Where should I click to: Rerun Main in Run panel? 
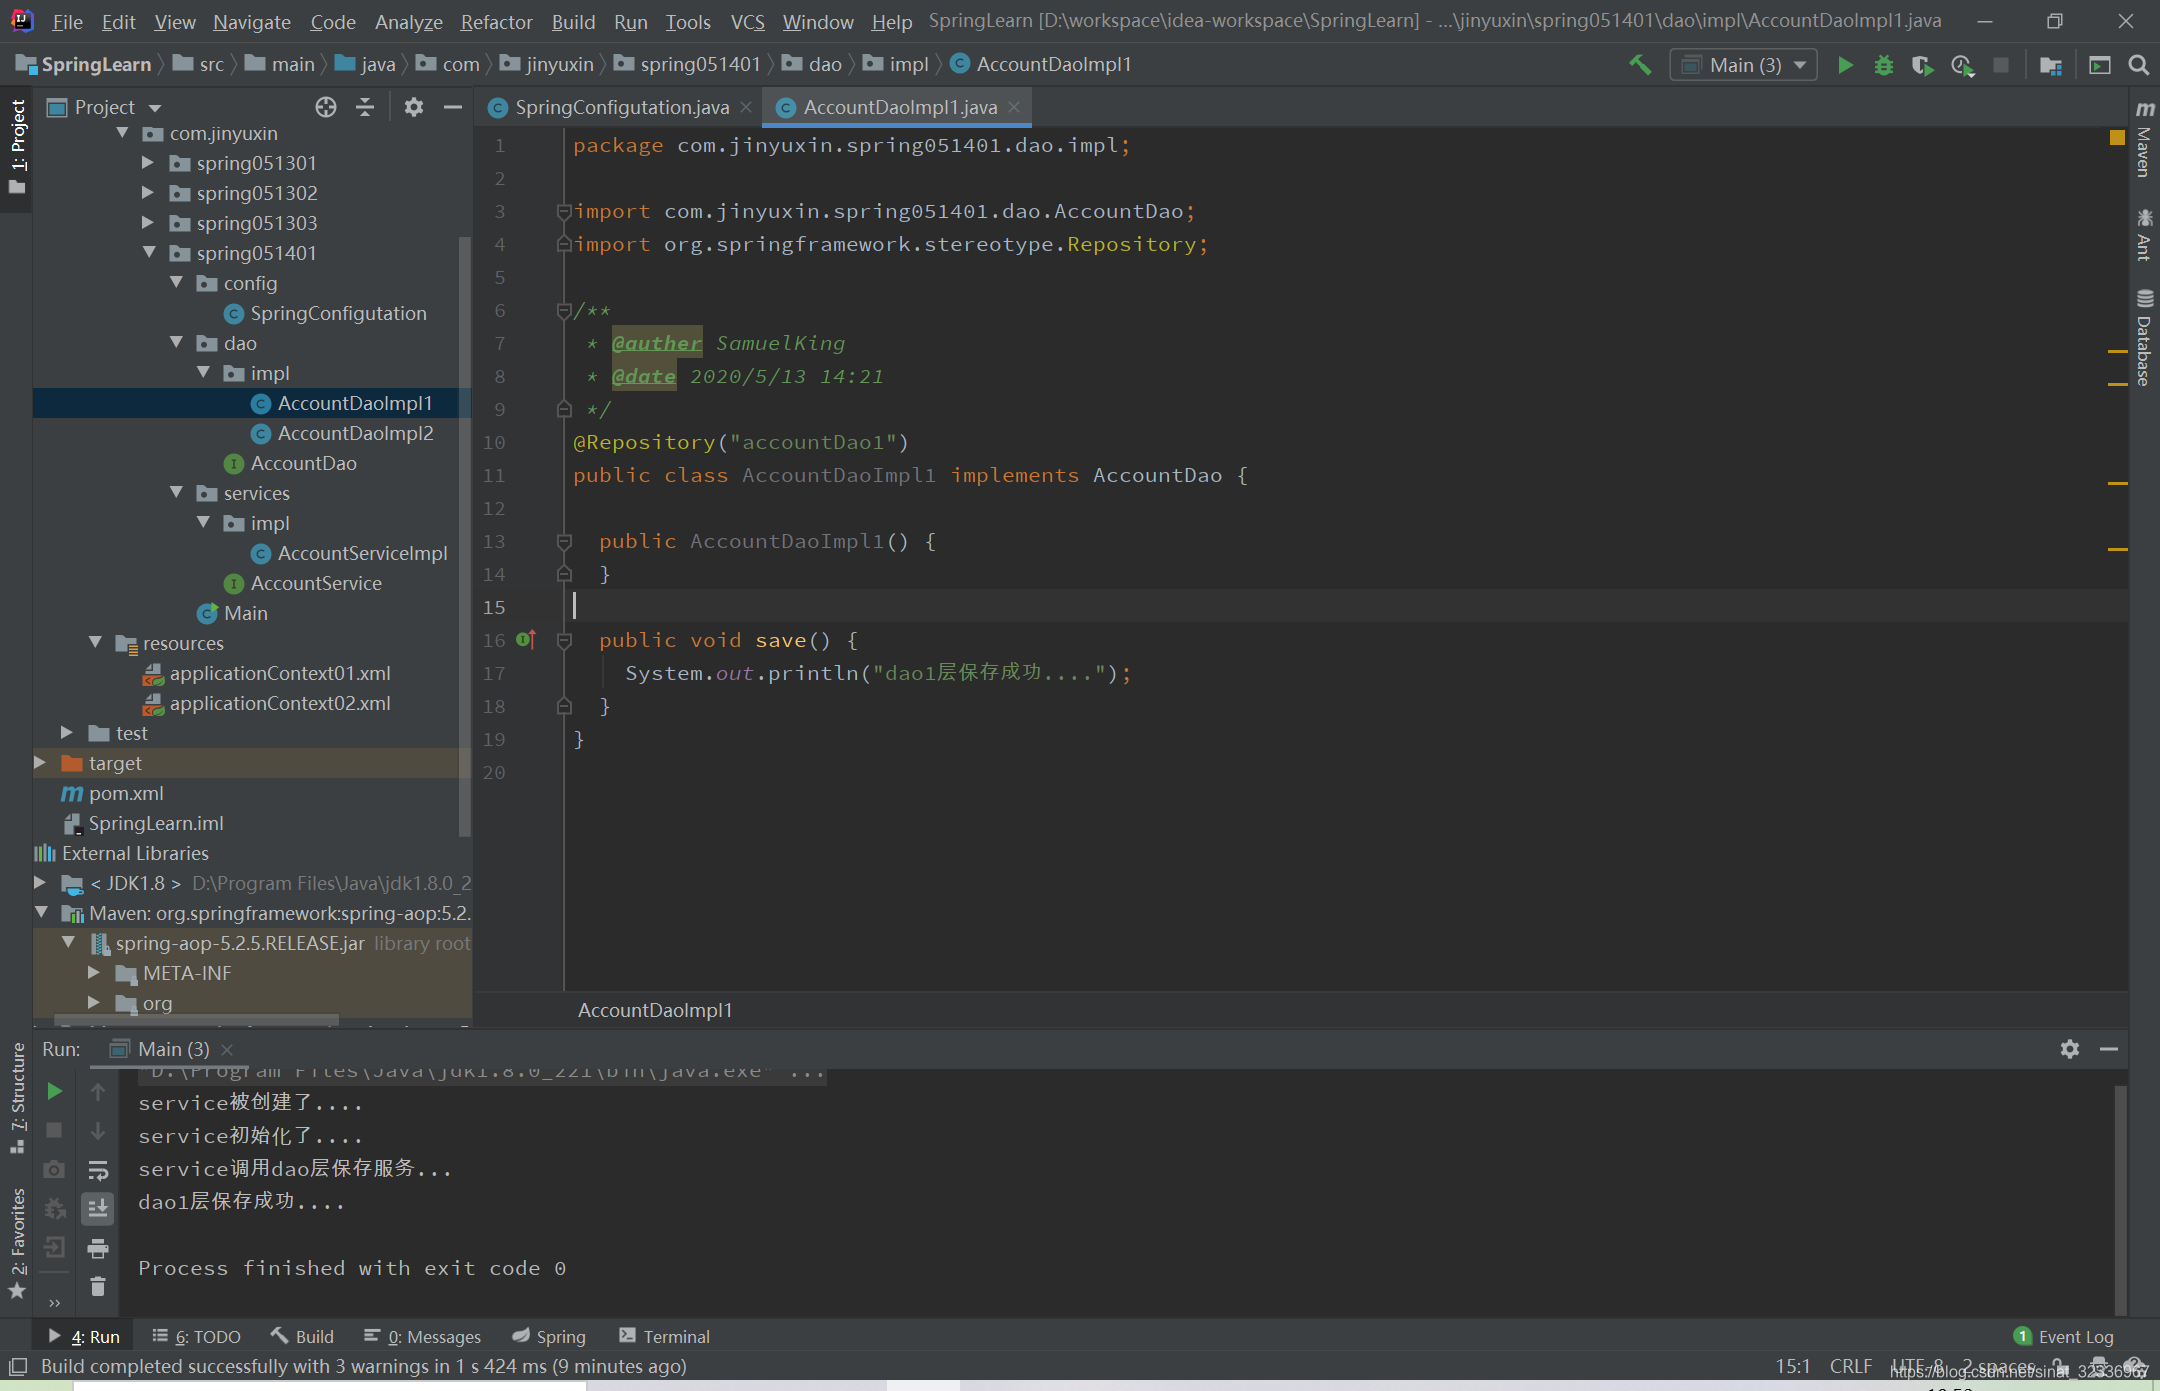[x=55, y=1091]
